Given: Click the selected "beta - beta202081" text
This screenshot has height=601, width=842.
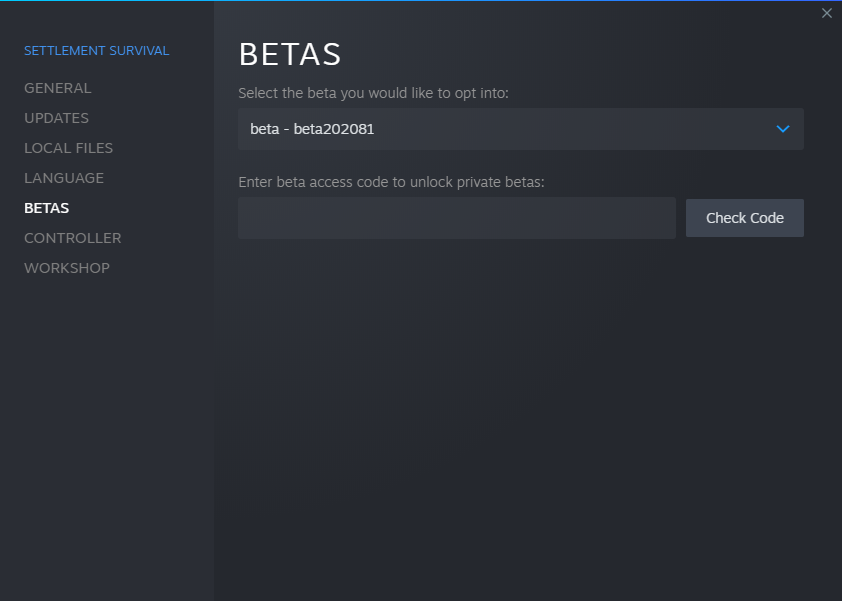Looking at the screenshot, I should [x=312, y=129].
